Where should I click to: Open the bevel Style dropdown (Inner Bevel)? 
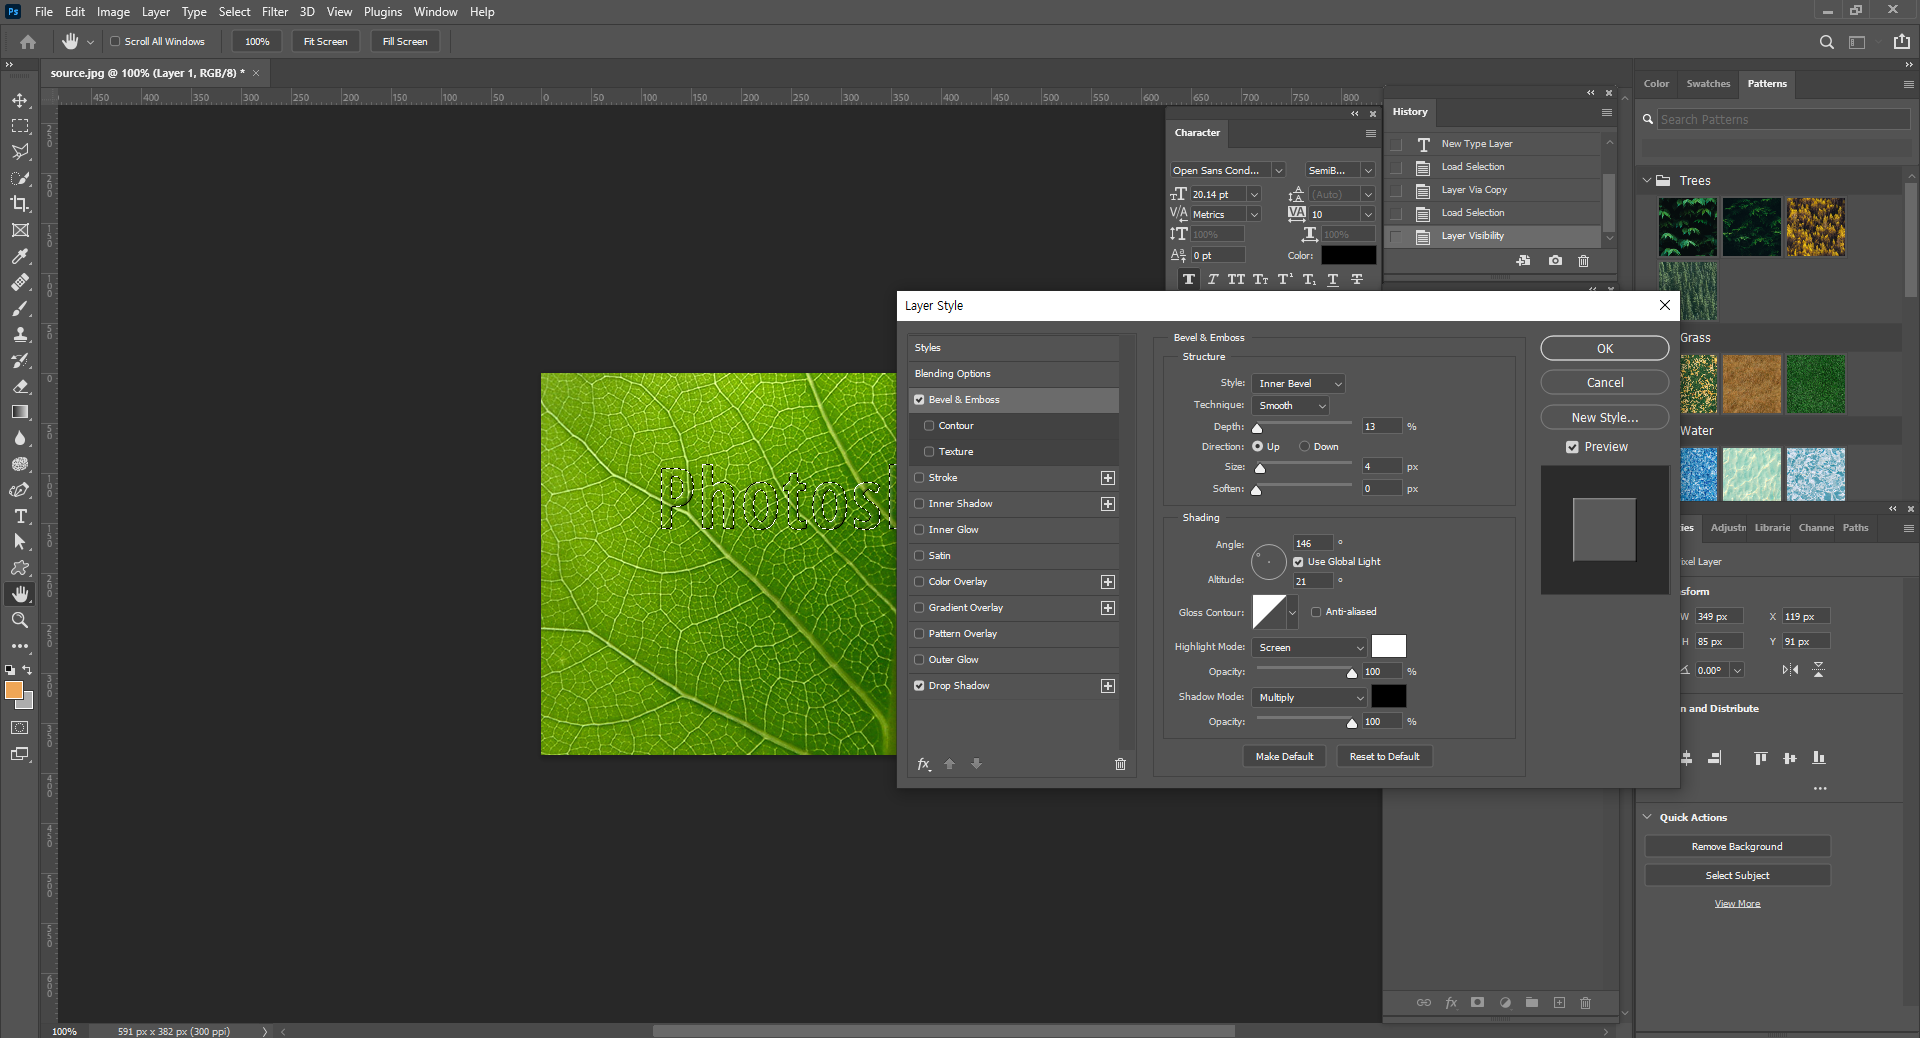coord(1298,384)
